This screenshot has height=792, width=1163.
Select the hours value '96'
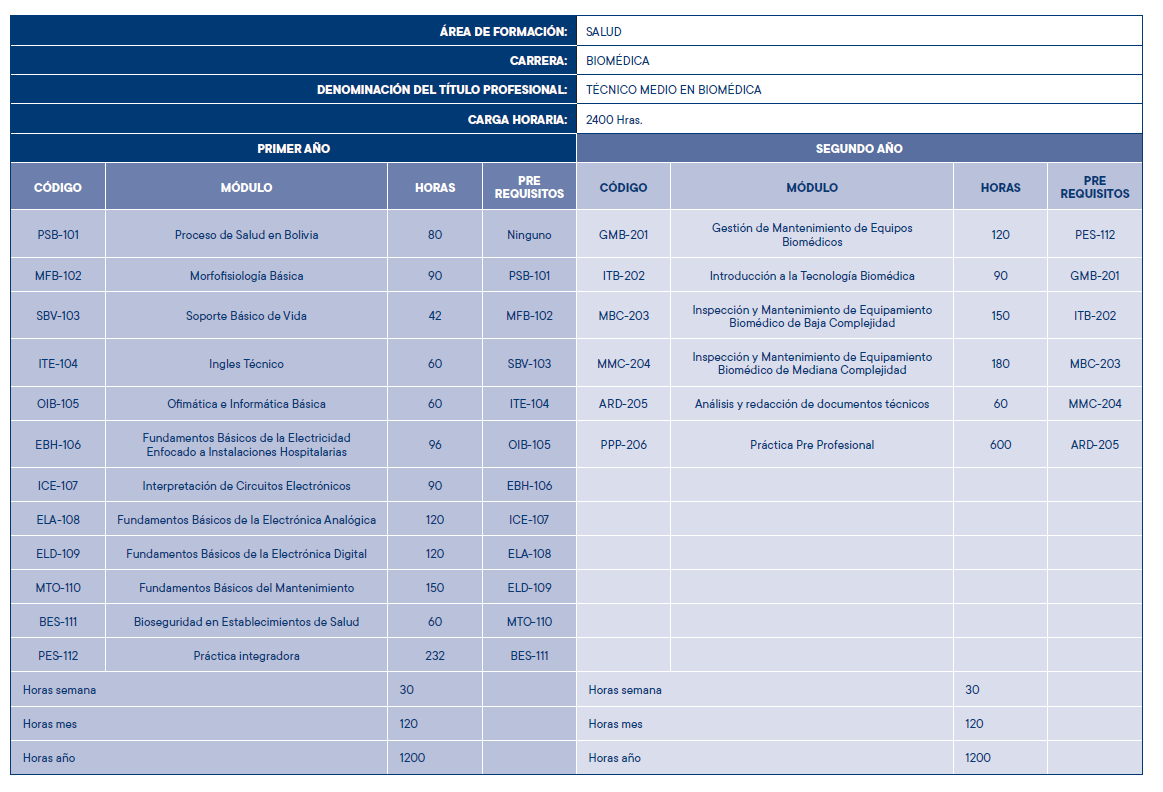click(x=435, y=444)
